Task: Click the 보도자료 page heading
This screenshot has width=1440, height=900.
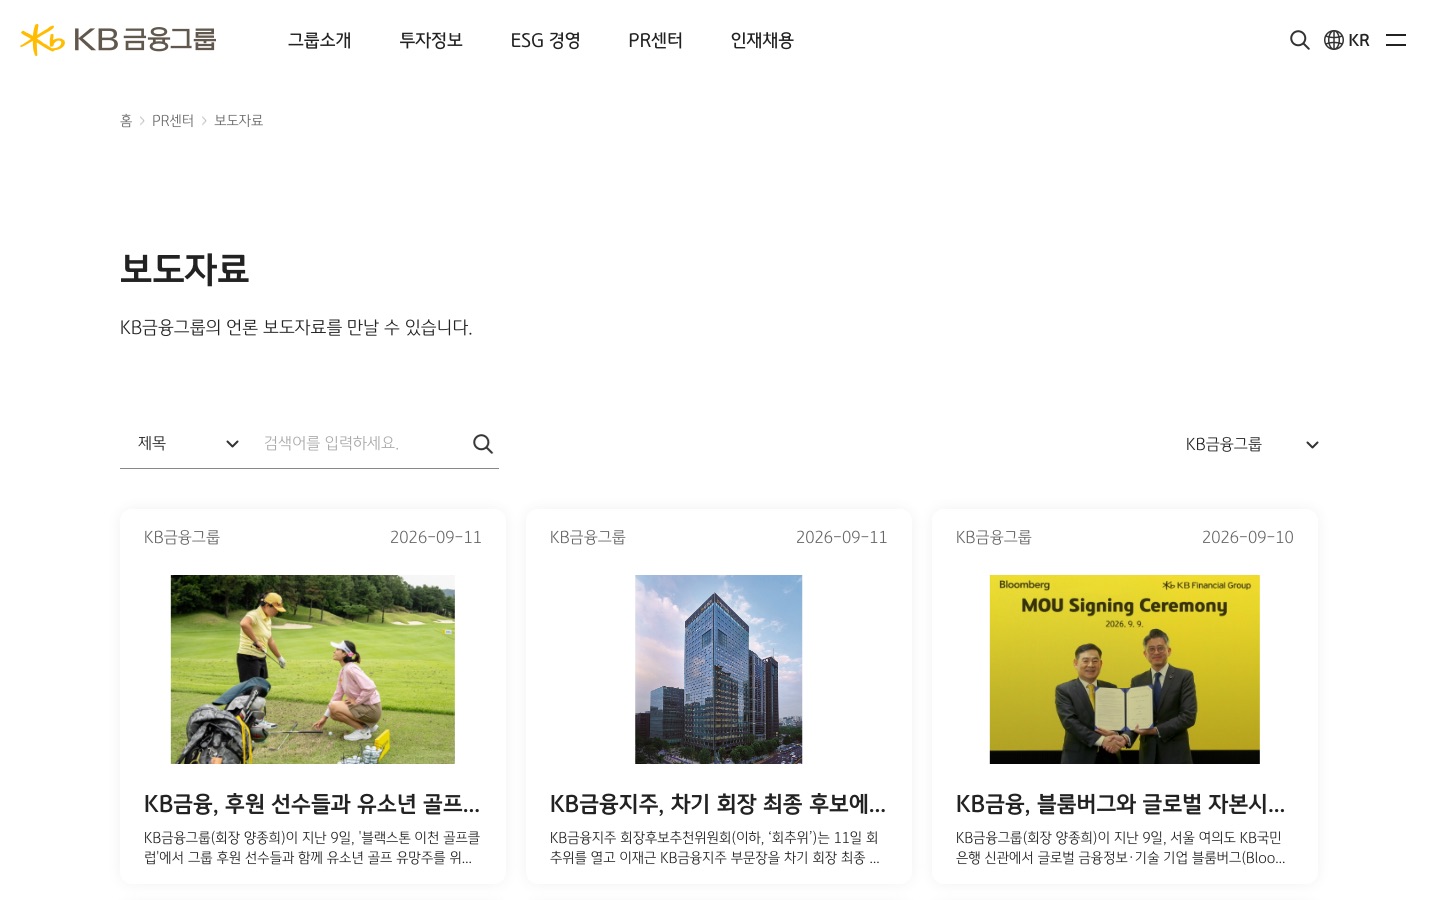Action: 184,268
